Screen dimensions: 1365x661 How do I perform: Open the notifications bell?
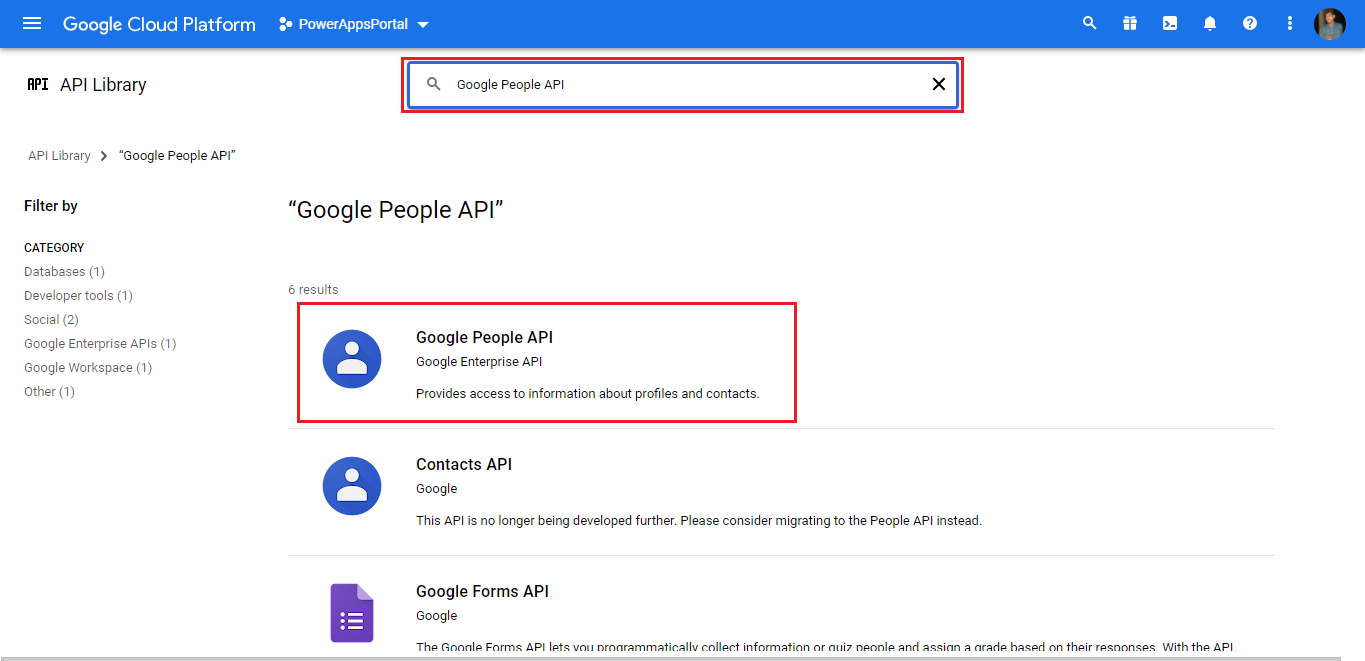click(1209, 23)
